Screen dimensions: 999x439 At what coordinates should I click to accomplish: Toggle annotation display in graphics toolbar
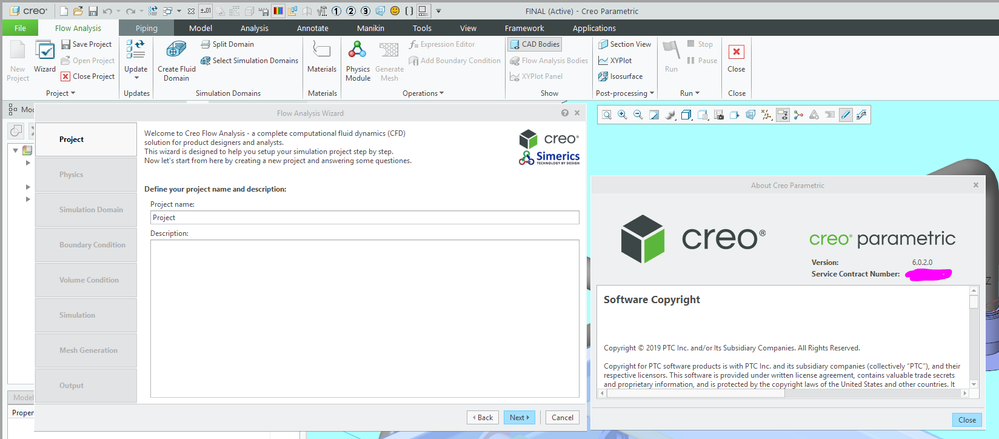tap(784, 115)
